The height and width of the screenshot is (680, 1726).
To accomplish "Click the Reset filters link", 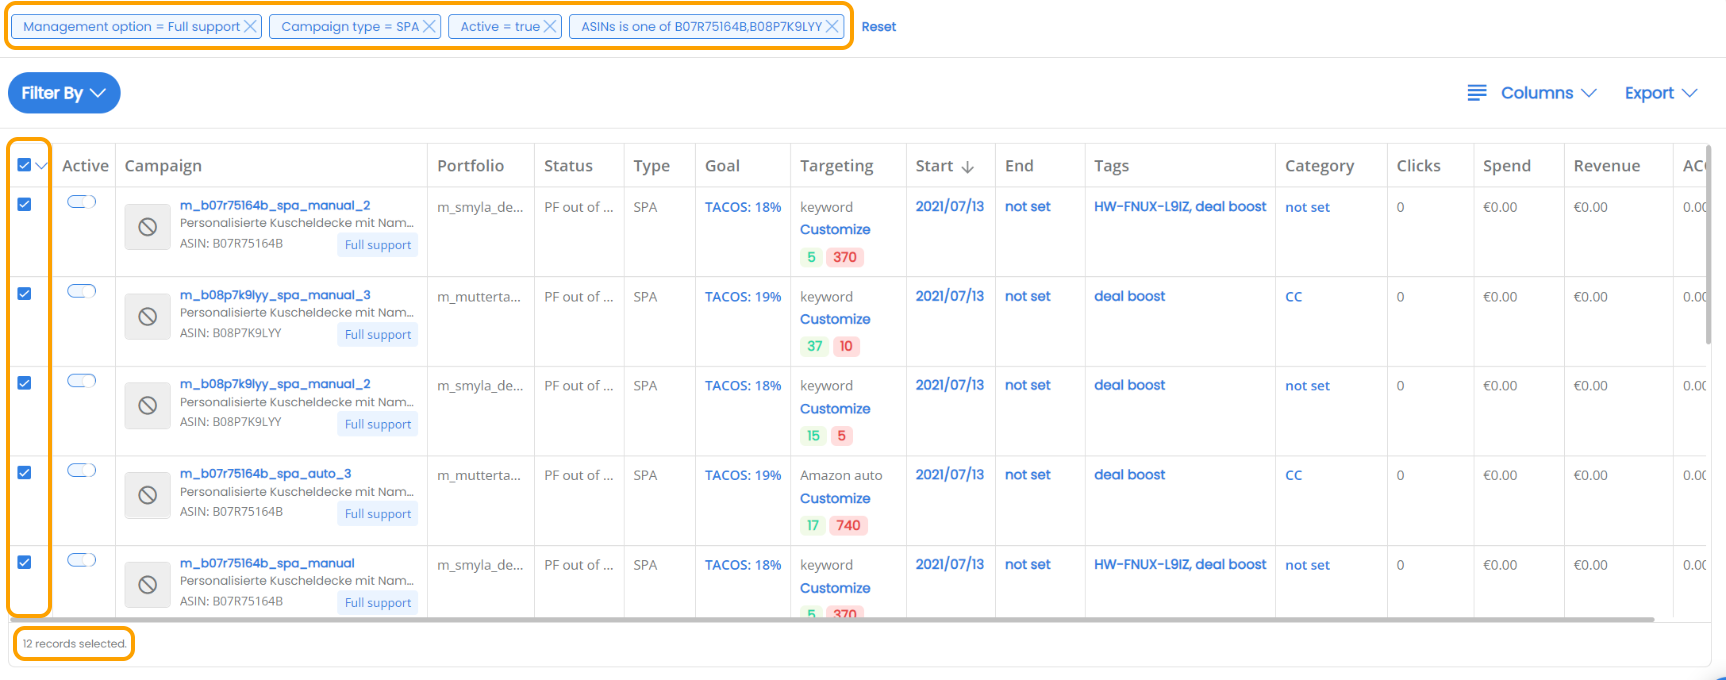I will (878, 27).
